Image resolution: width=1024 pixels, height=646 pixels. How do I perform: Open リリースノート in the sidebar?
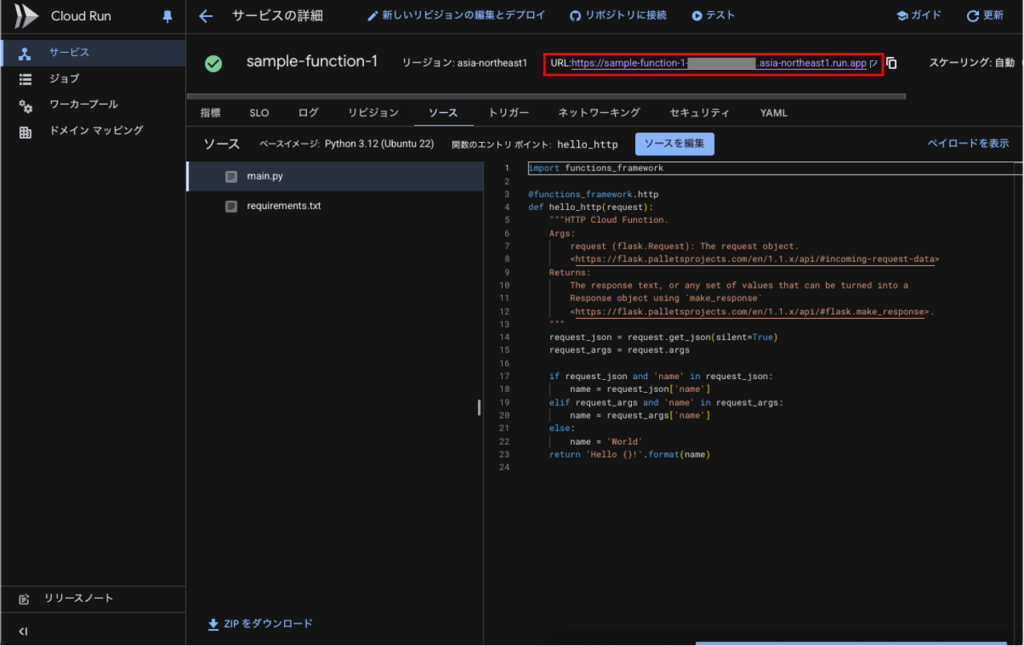point(93,598)
